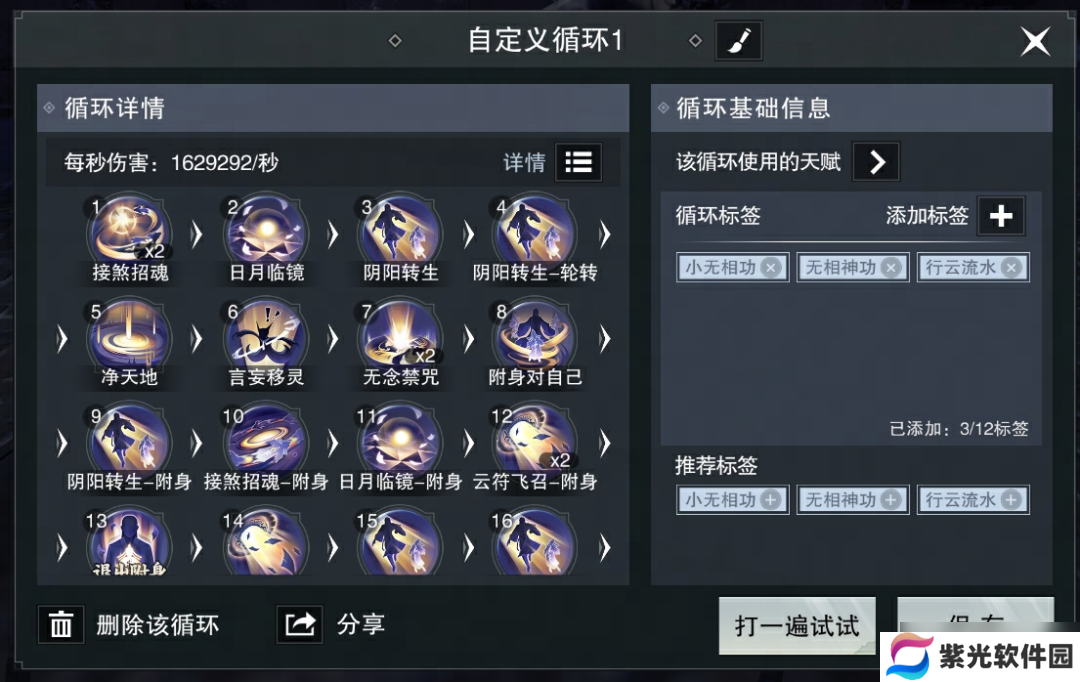Click the trash icon to delete loop
The height and width of the screenshot is (682, 1080).
pyautogui.click(x=61, y=625)
